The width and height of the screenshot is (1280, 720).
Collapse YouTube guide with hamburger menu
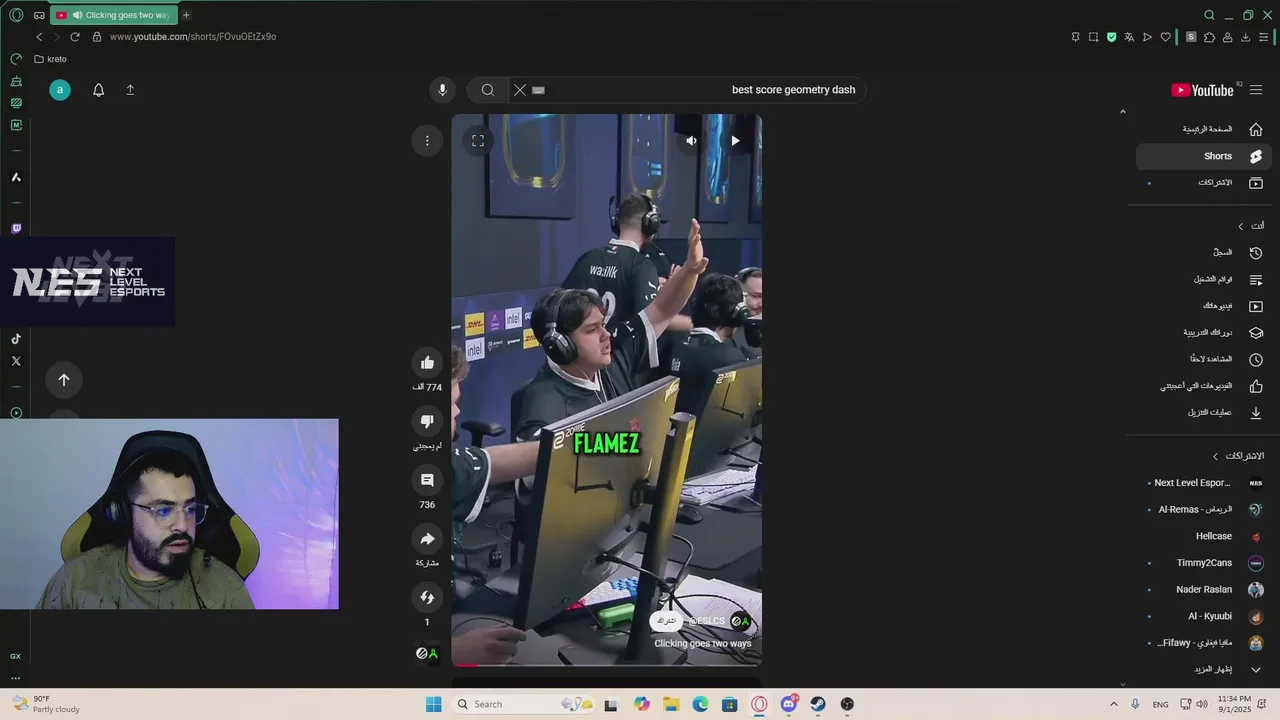click(x=1256, y=90)
